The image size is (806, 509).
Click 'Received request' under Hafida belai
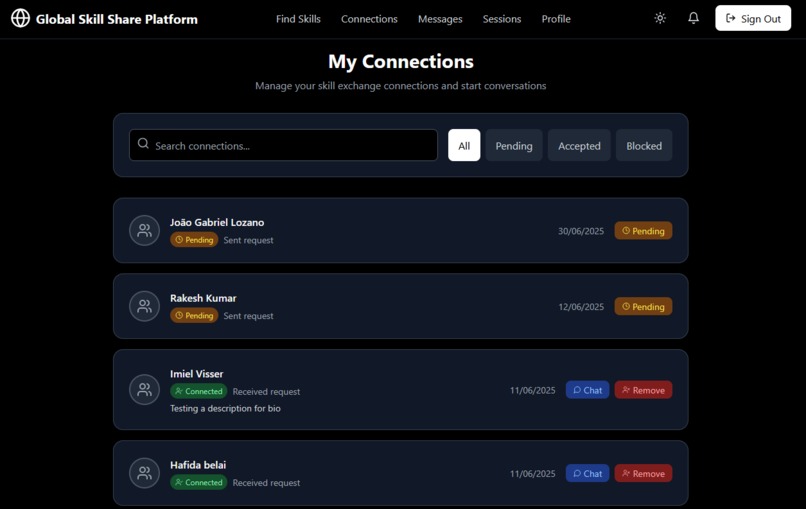pos(266,483)
